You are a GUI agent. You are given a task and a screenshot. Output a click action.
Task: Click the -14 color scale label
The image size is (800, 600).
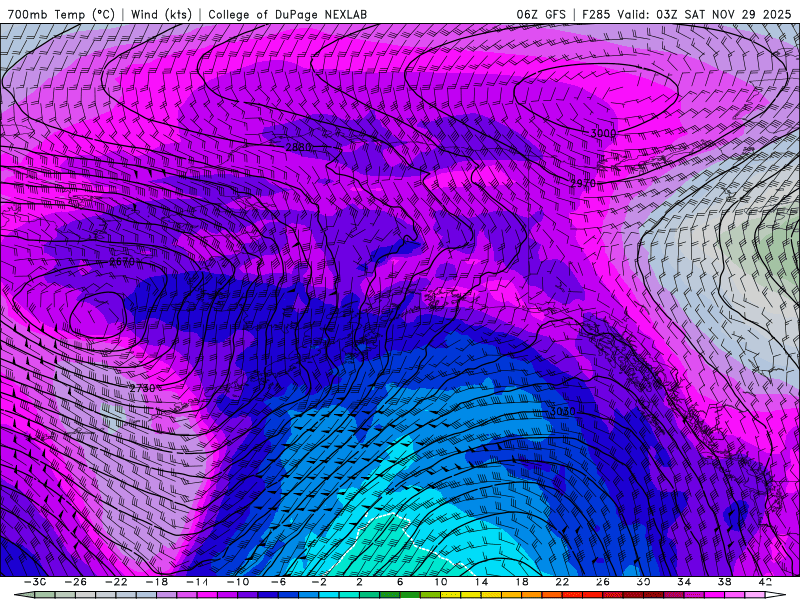point(197,582)
